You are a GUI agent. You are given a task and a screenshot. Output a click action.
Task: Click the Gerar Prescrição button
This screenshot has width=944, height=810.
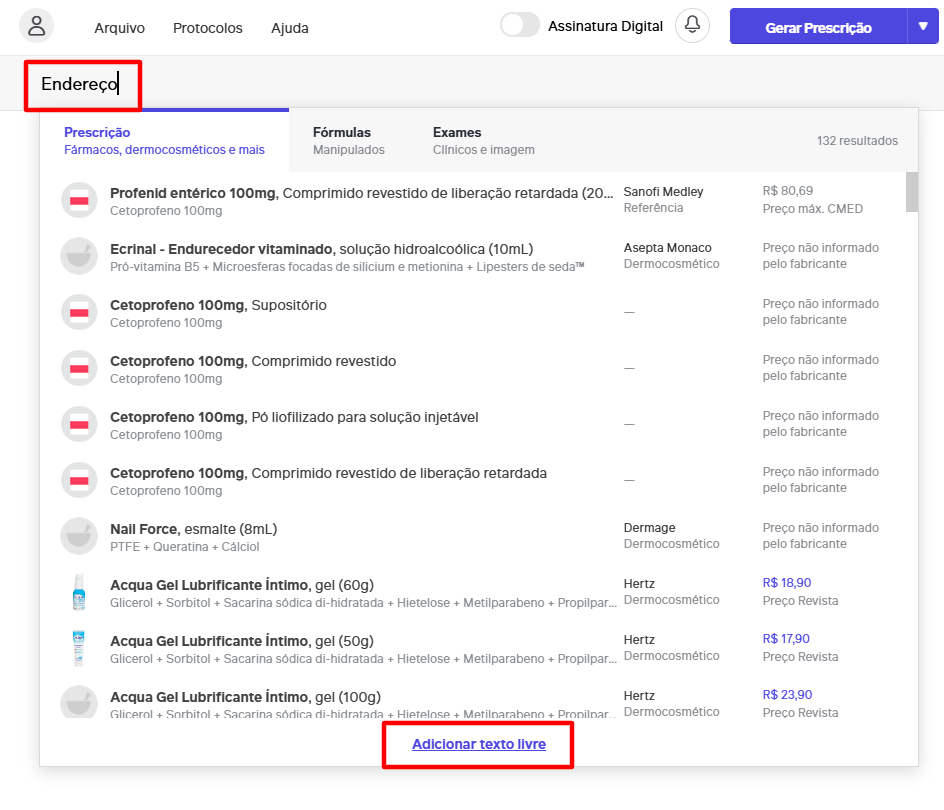click(818, 28)
